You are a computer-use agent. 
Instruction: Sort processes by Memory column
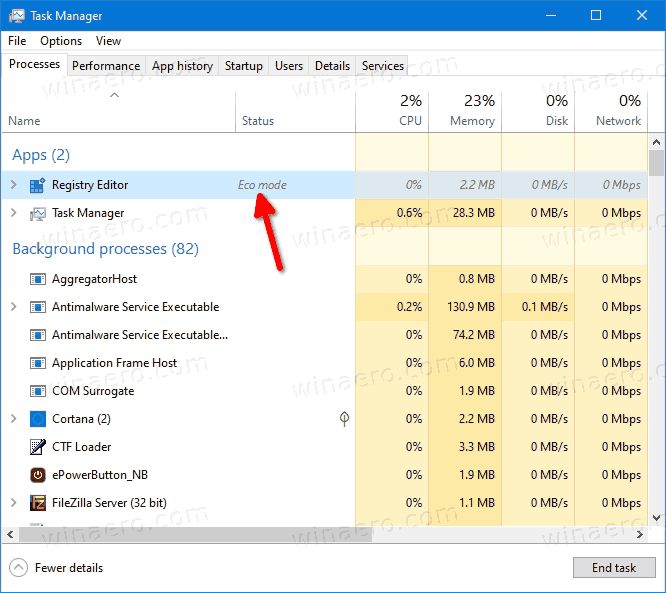pyautogui.click(x=471, y=110)
